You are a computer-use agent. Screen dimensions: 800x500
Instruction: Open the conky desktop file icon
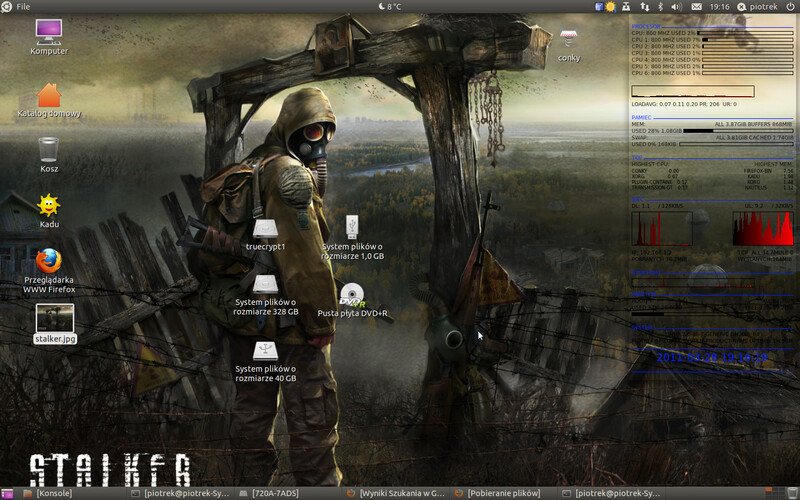569,40
